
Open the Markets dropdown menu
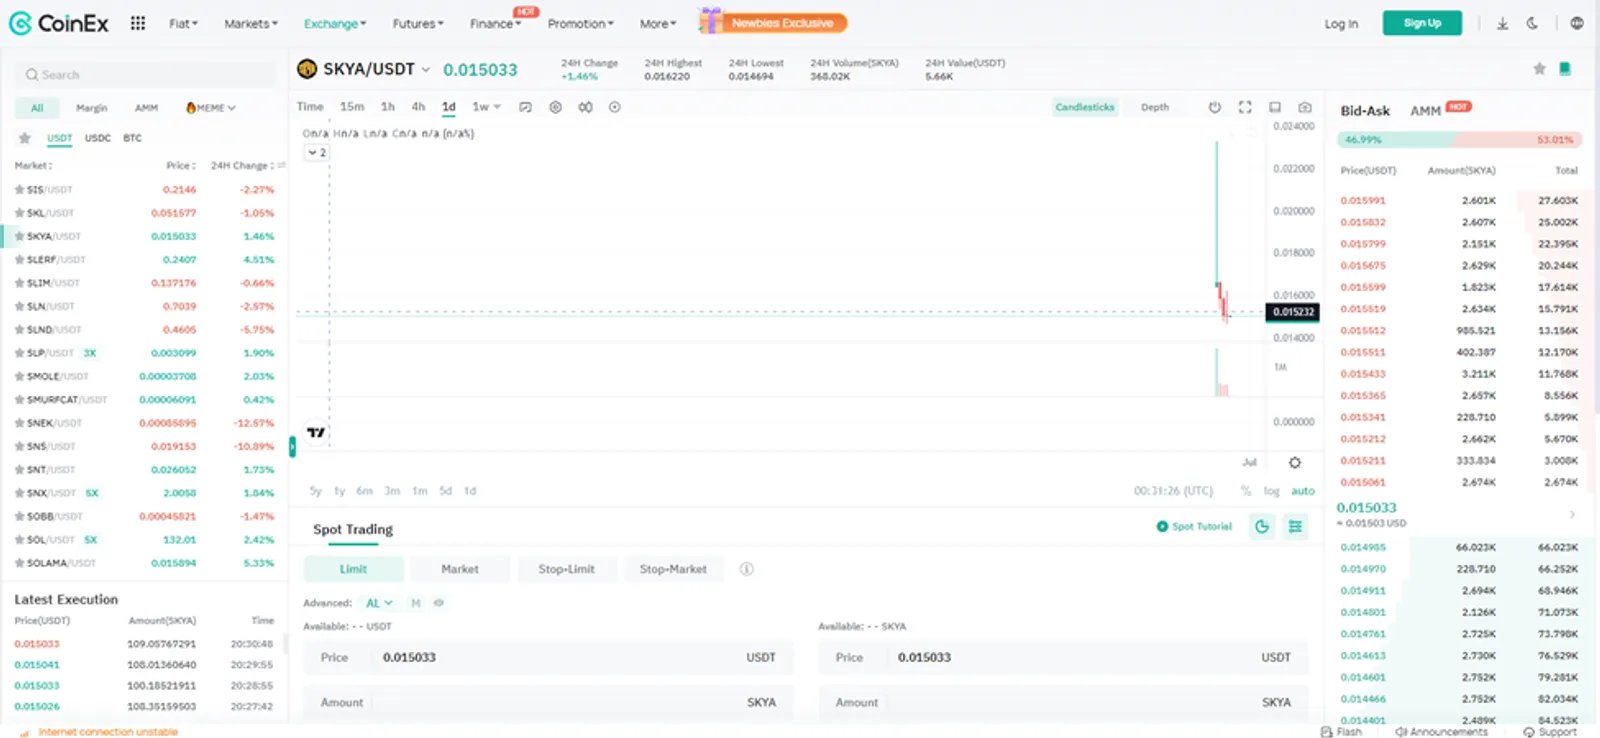(x=250, y=23)
